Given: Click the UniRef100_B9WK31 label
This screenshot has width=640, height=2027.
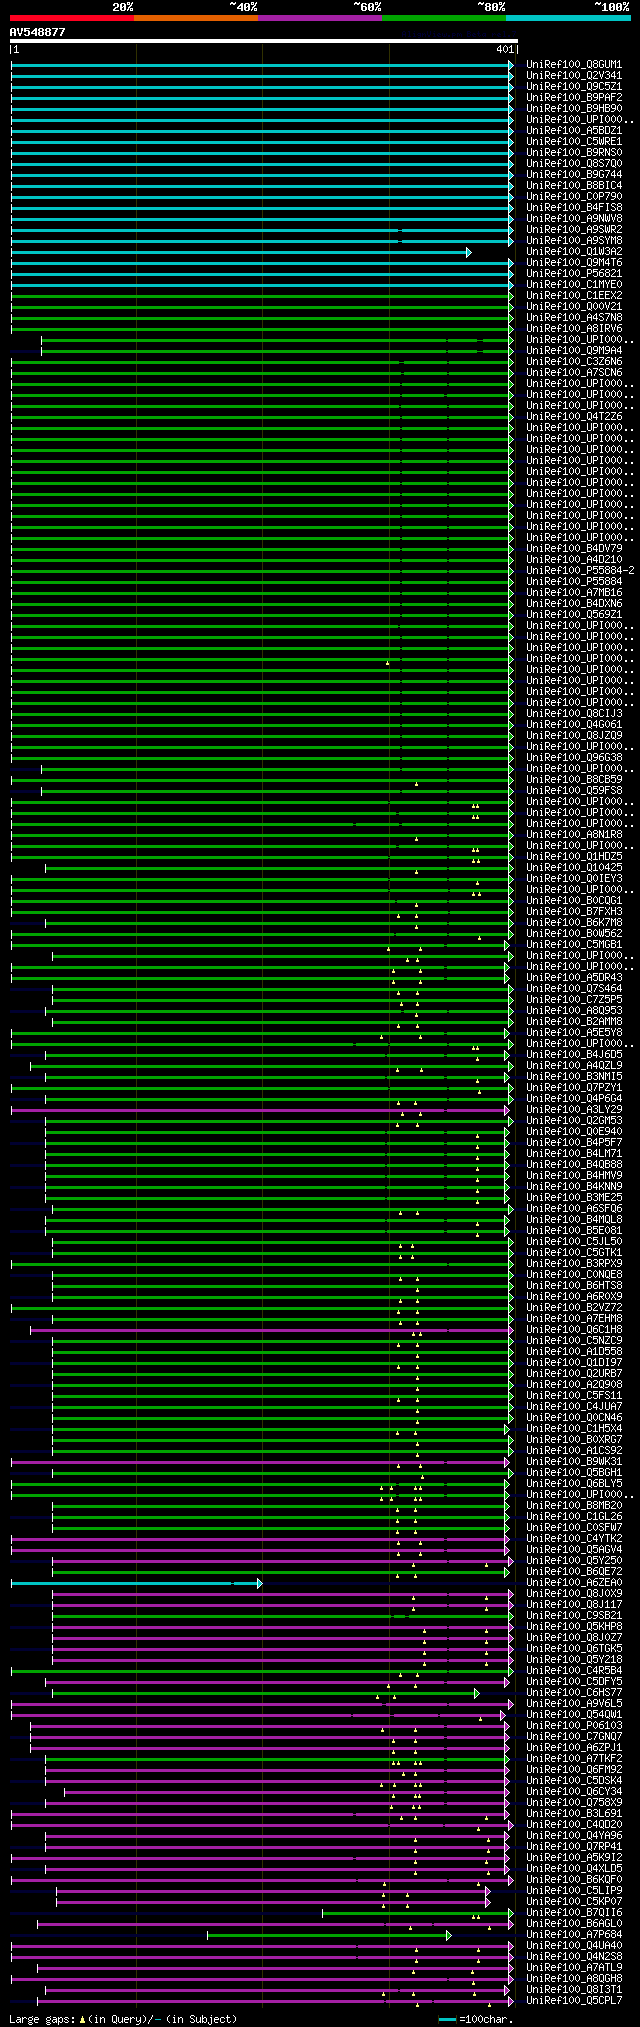Looking at the screenshot, I should (574, 1462).
